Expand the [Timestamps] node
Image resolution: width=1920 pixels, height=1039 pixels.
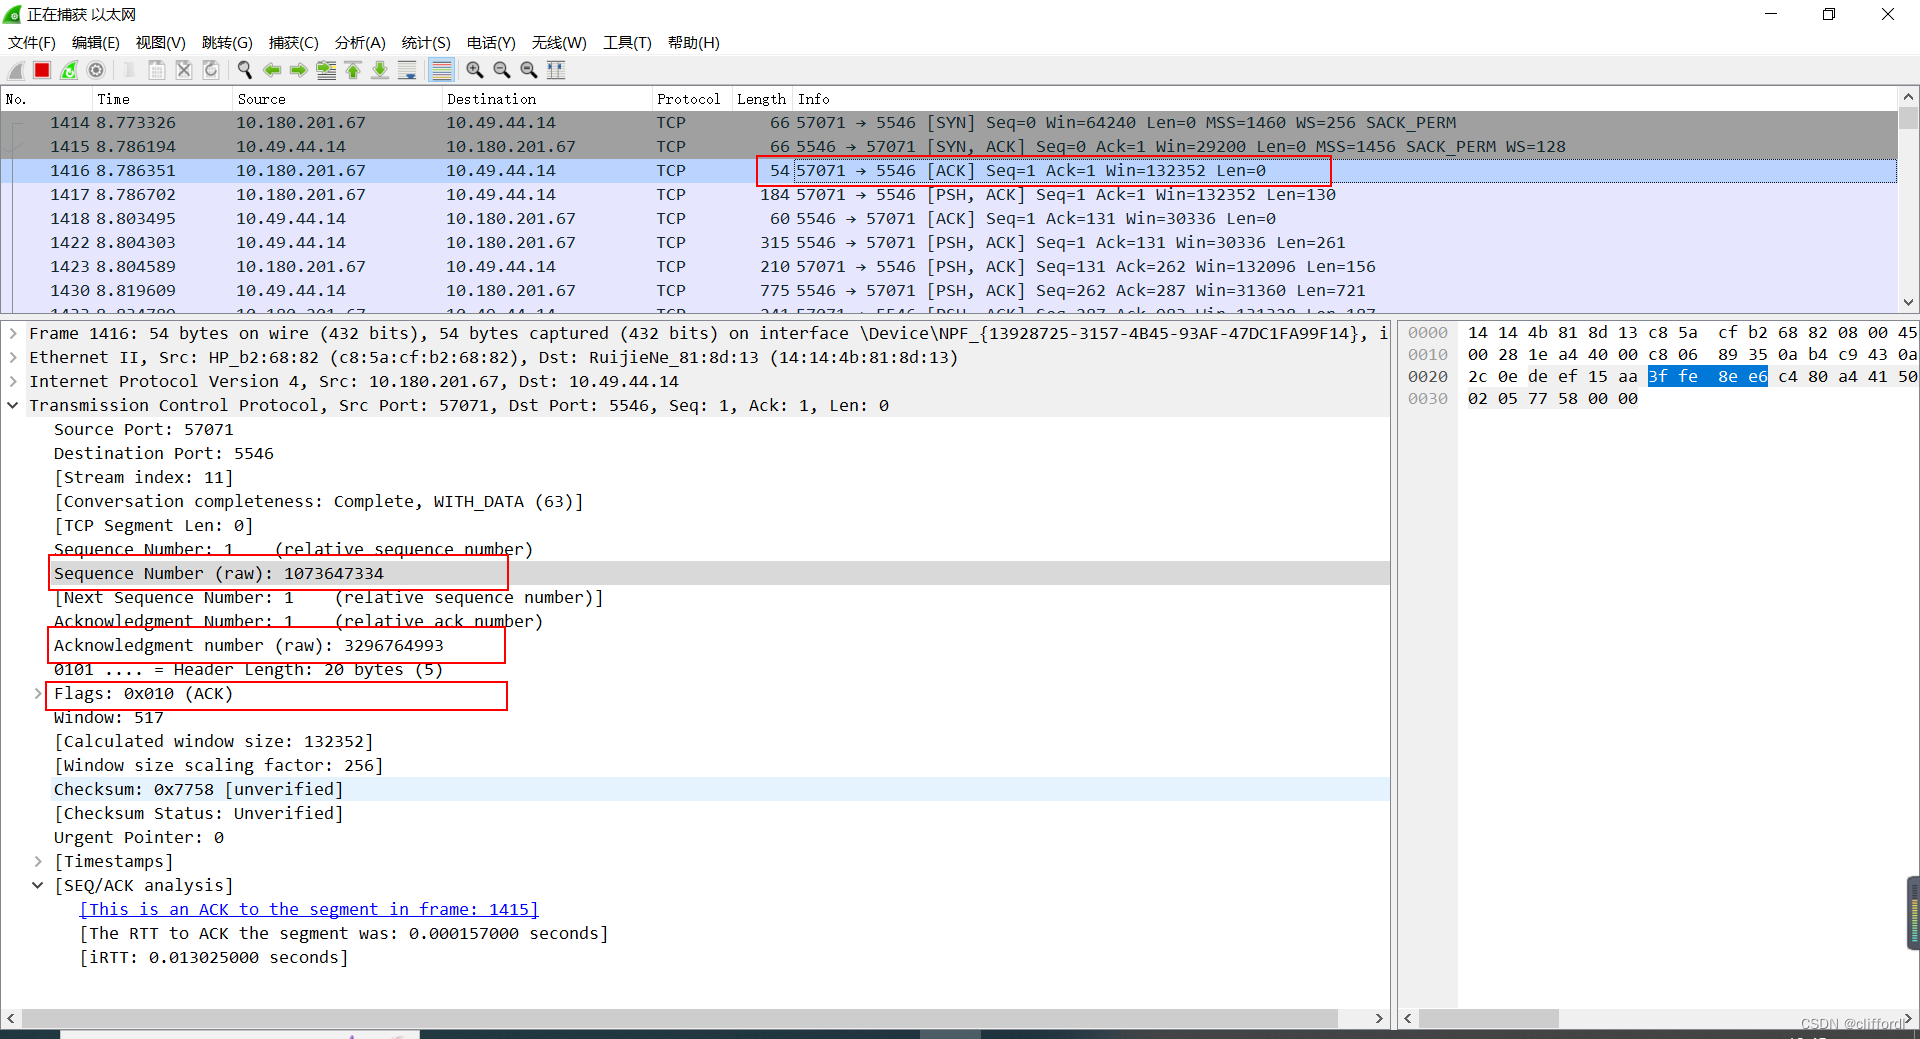[38, 861]
